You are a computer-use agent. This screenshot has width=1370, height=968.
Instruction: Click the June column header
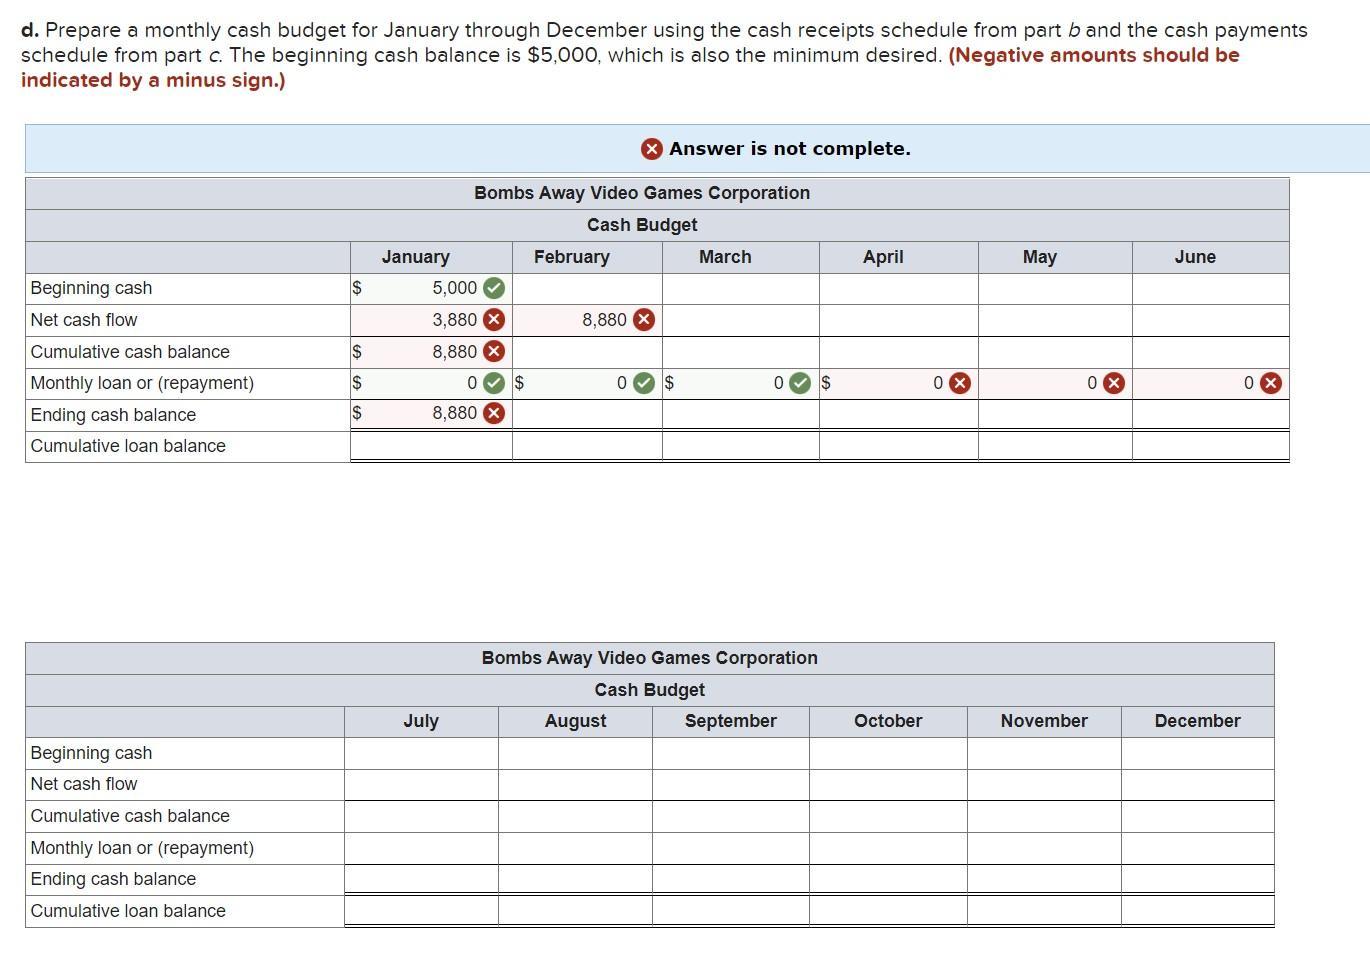pos(1195,257)
